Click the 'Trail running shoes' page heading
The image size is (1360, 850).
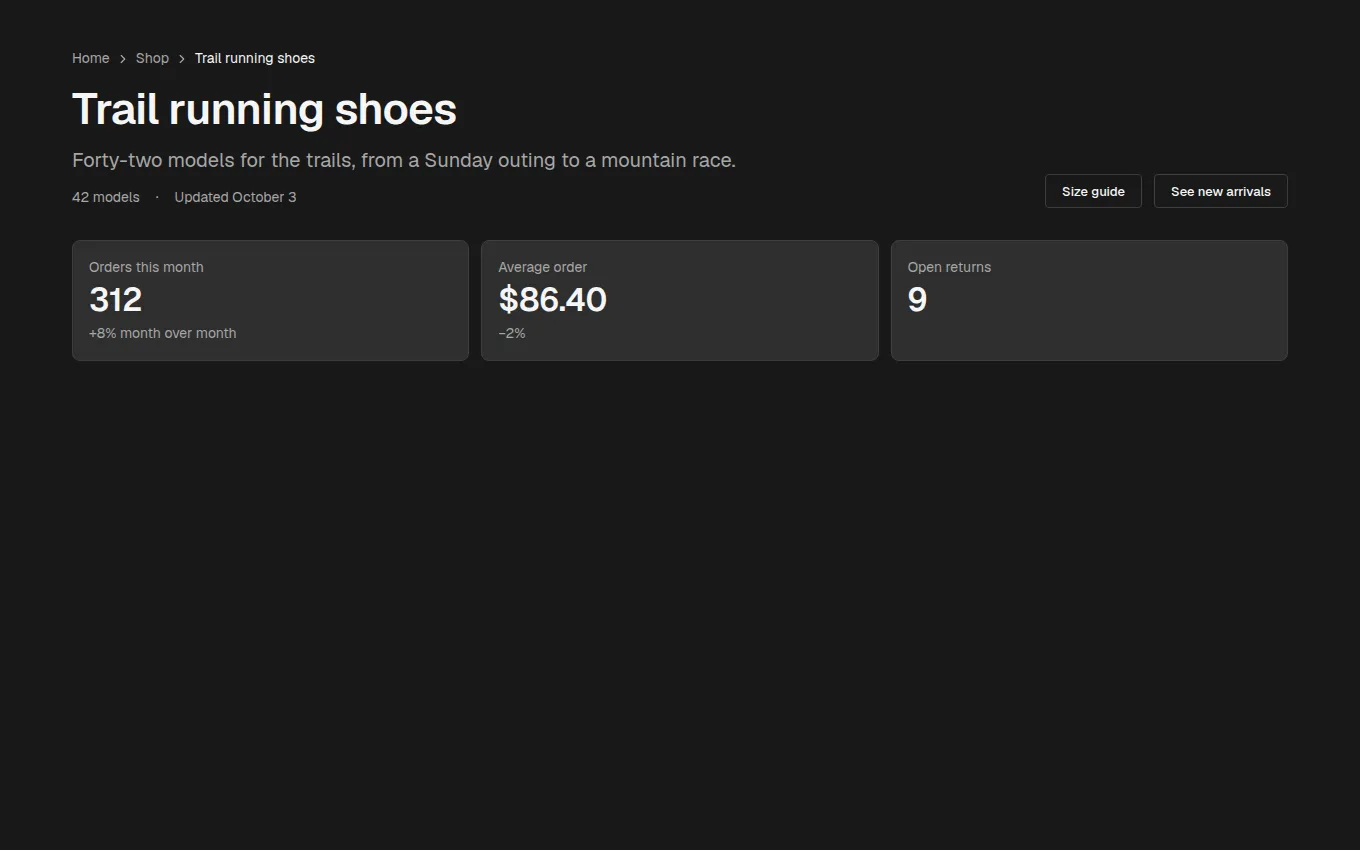[264, 109]
